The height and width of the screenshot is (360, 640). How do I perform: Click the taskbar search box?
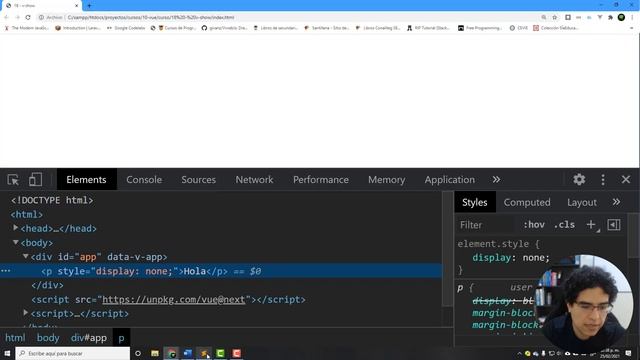pos(73,353)
